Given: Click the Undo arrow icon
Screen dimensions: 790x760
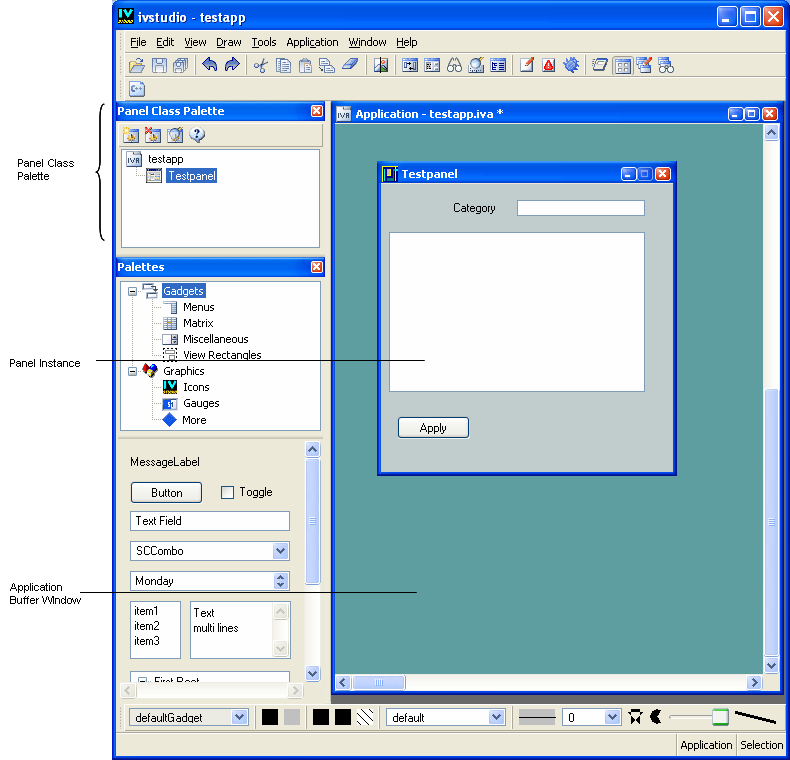Looking at the screenshot, I should [210, 65].
